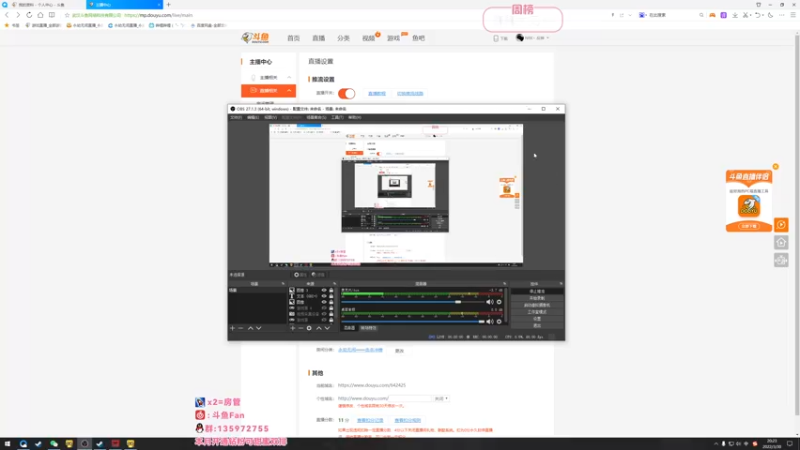The width and height of the screenshot is (800, 450).
Task: Add a new source with the plus icon
Action: (292, 328)
